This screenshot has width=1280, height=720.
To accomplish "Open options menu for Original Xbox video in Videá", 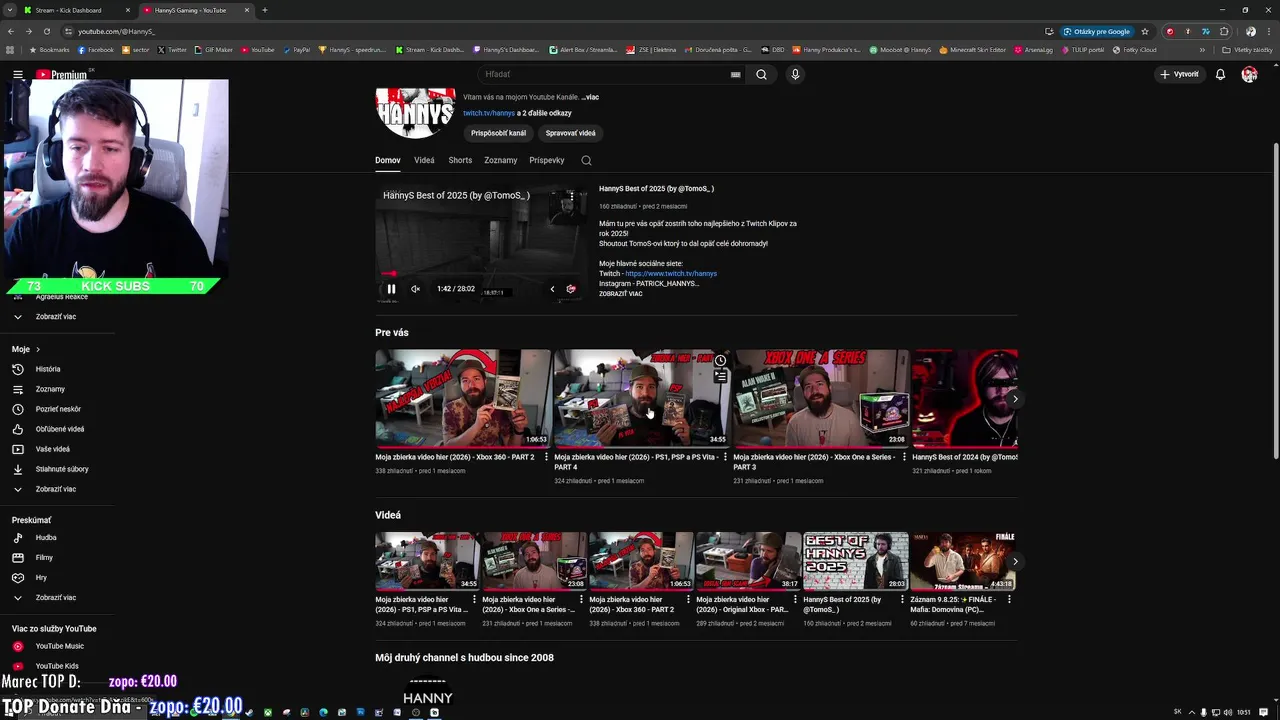I will click(x=795, y=600).
